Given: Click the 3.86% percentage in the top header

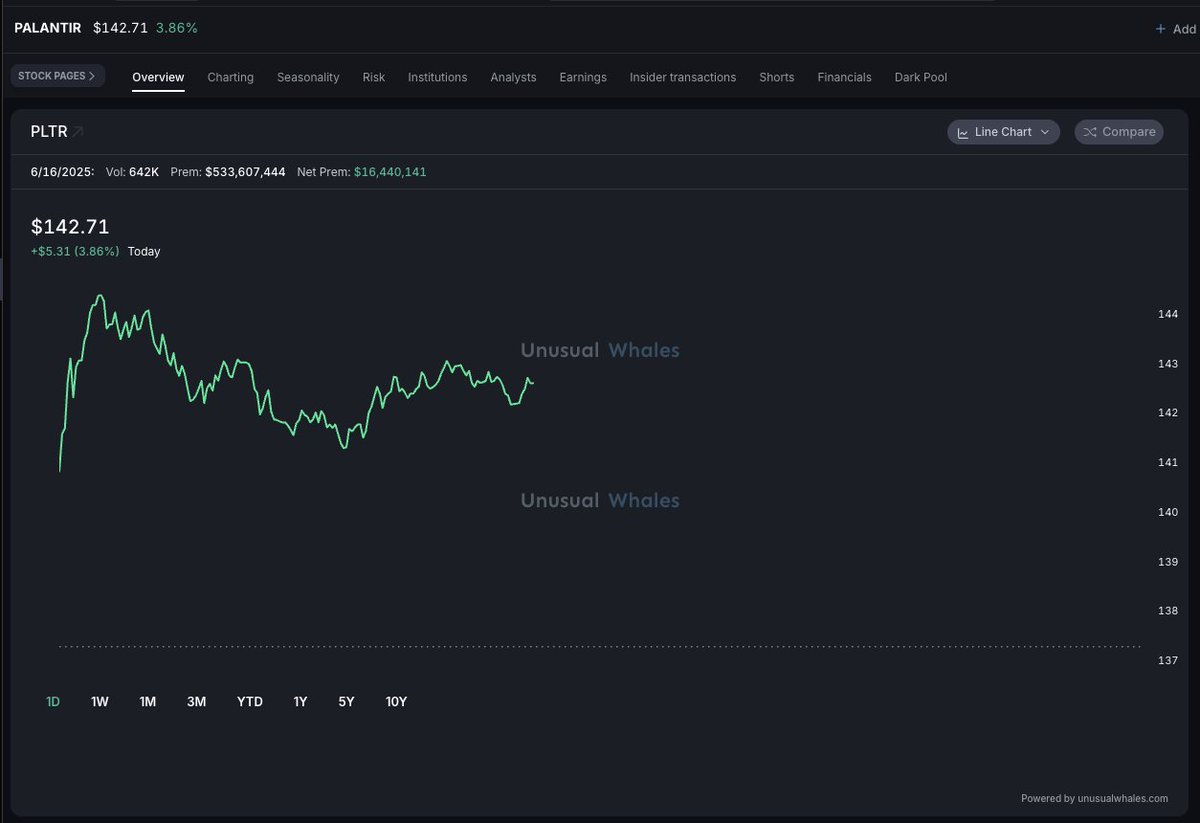Looking at the screenshot, I should pyautogui.click(x=177, y=28).
